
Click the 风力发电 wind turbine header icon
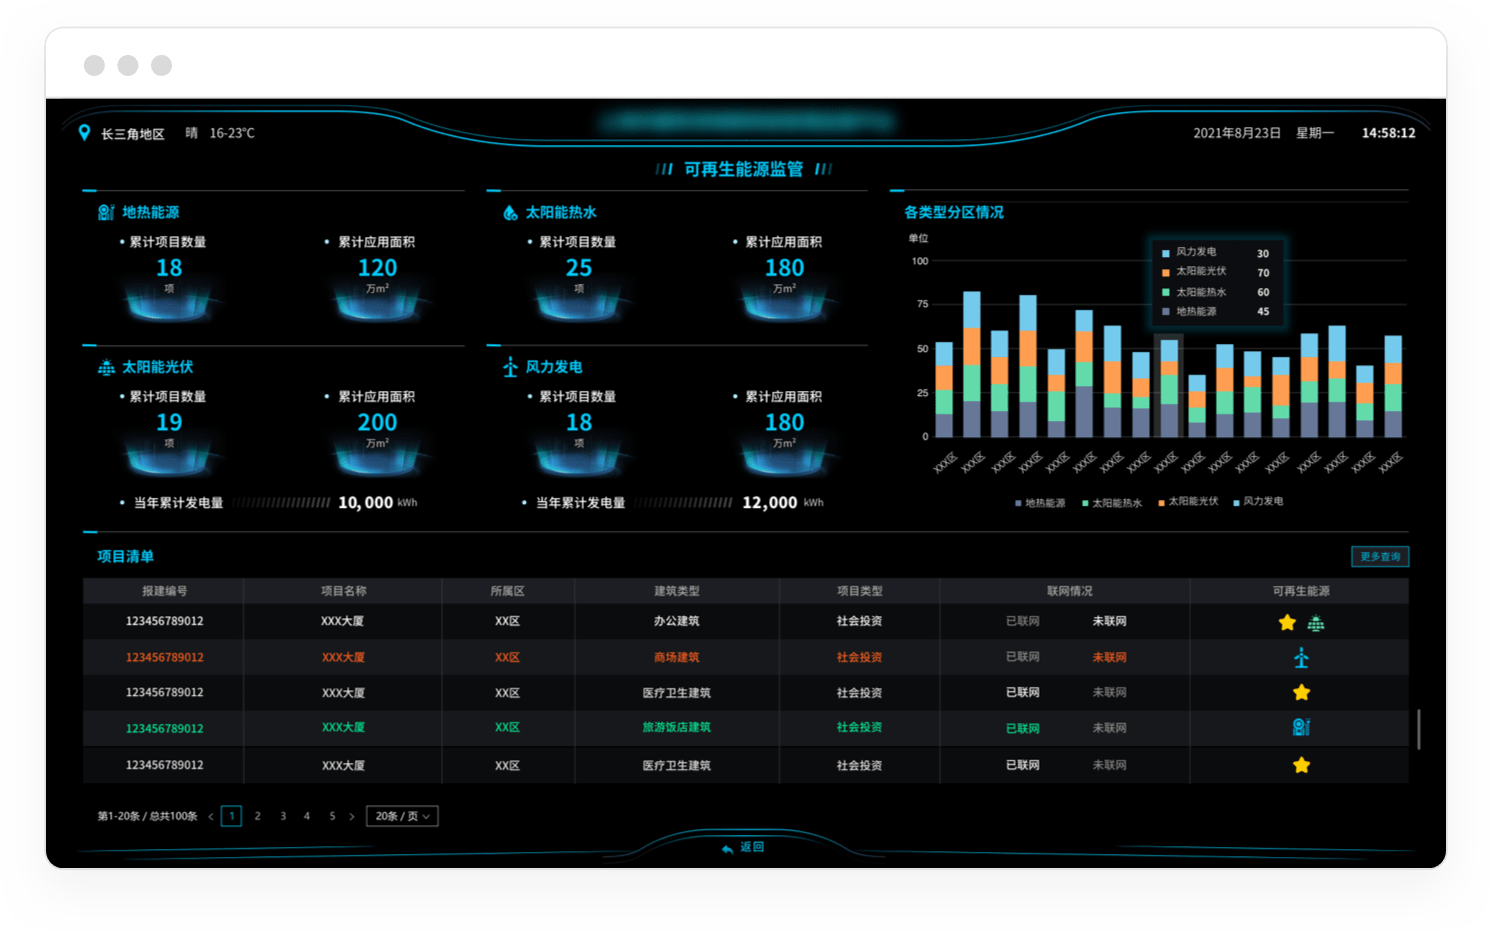tap(510, 367)
